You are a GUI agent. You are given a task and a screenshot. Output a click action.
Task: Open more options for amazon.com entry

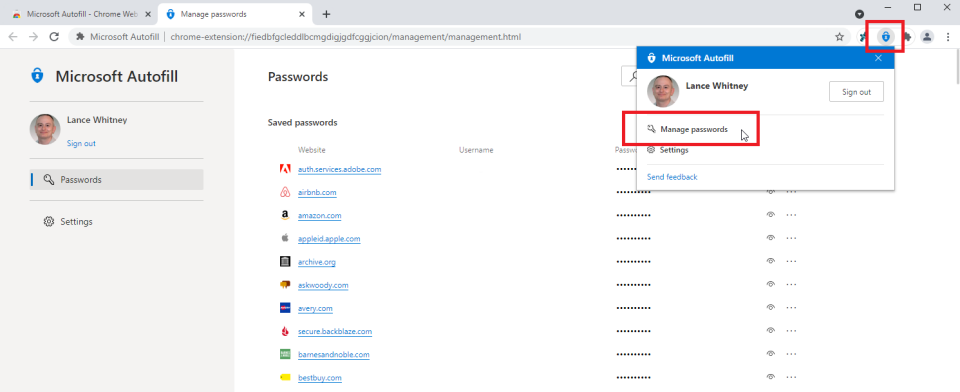[x=791, y=215]
